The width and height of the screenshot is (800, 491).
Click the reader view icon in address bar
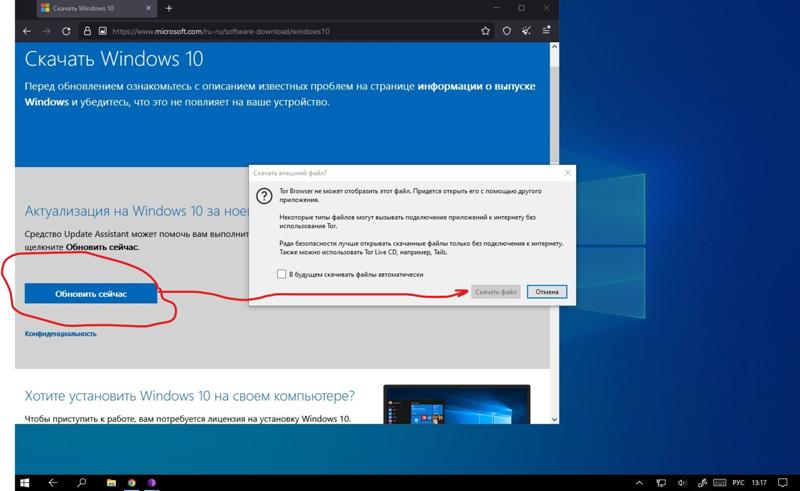[103, 31]
